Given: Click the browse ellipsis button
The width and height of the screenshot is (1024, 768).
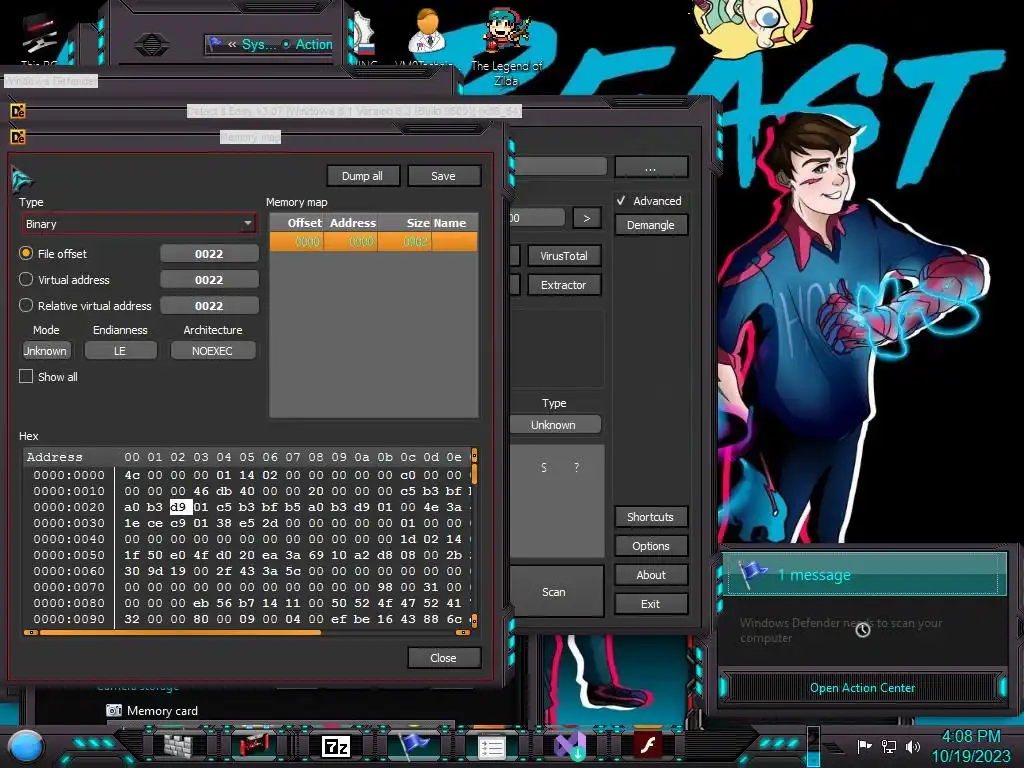Looking at the screenshot, I should 650,167.
